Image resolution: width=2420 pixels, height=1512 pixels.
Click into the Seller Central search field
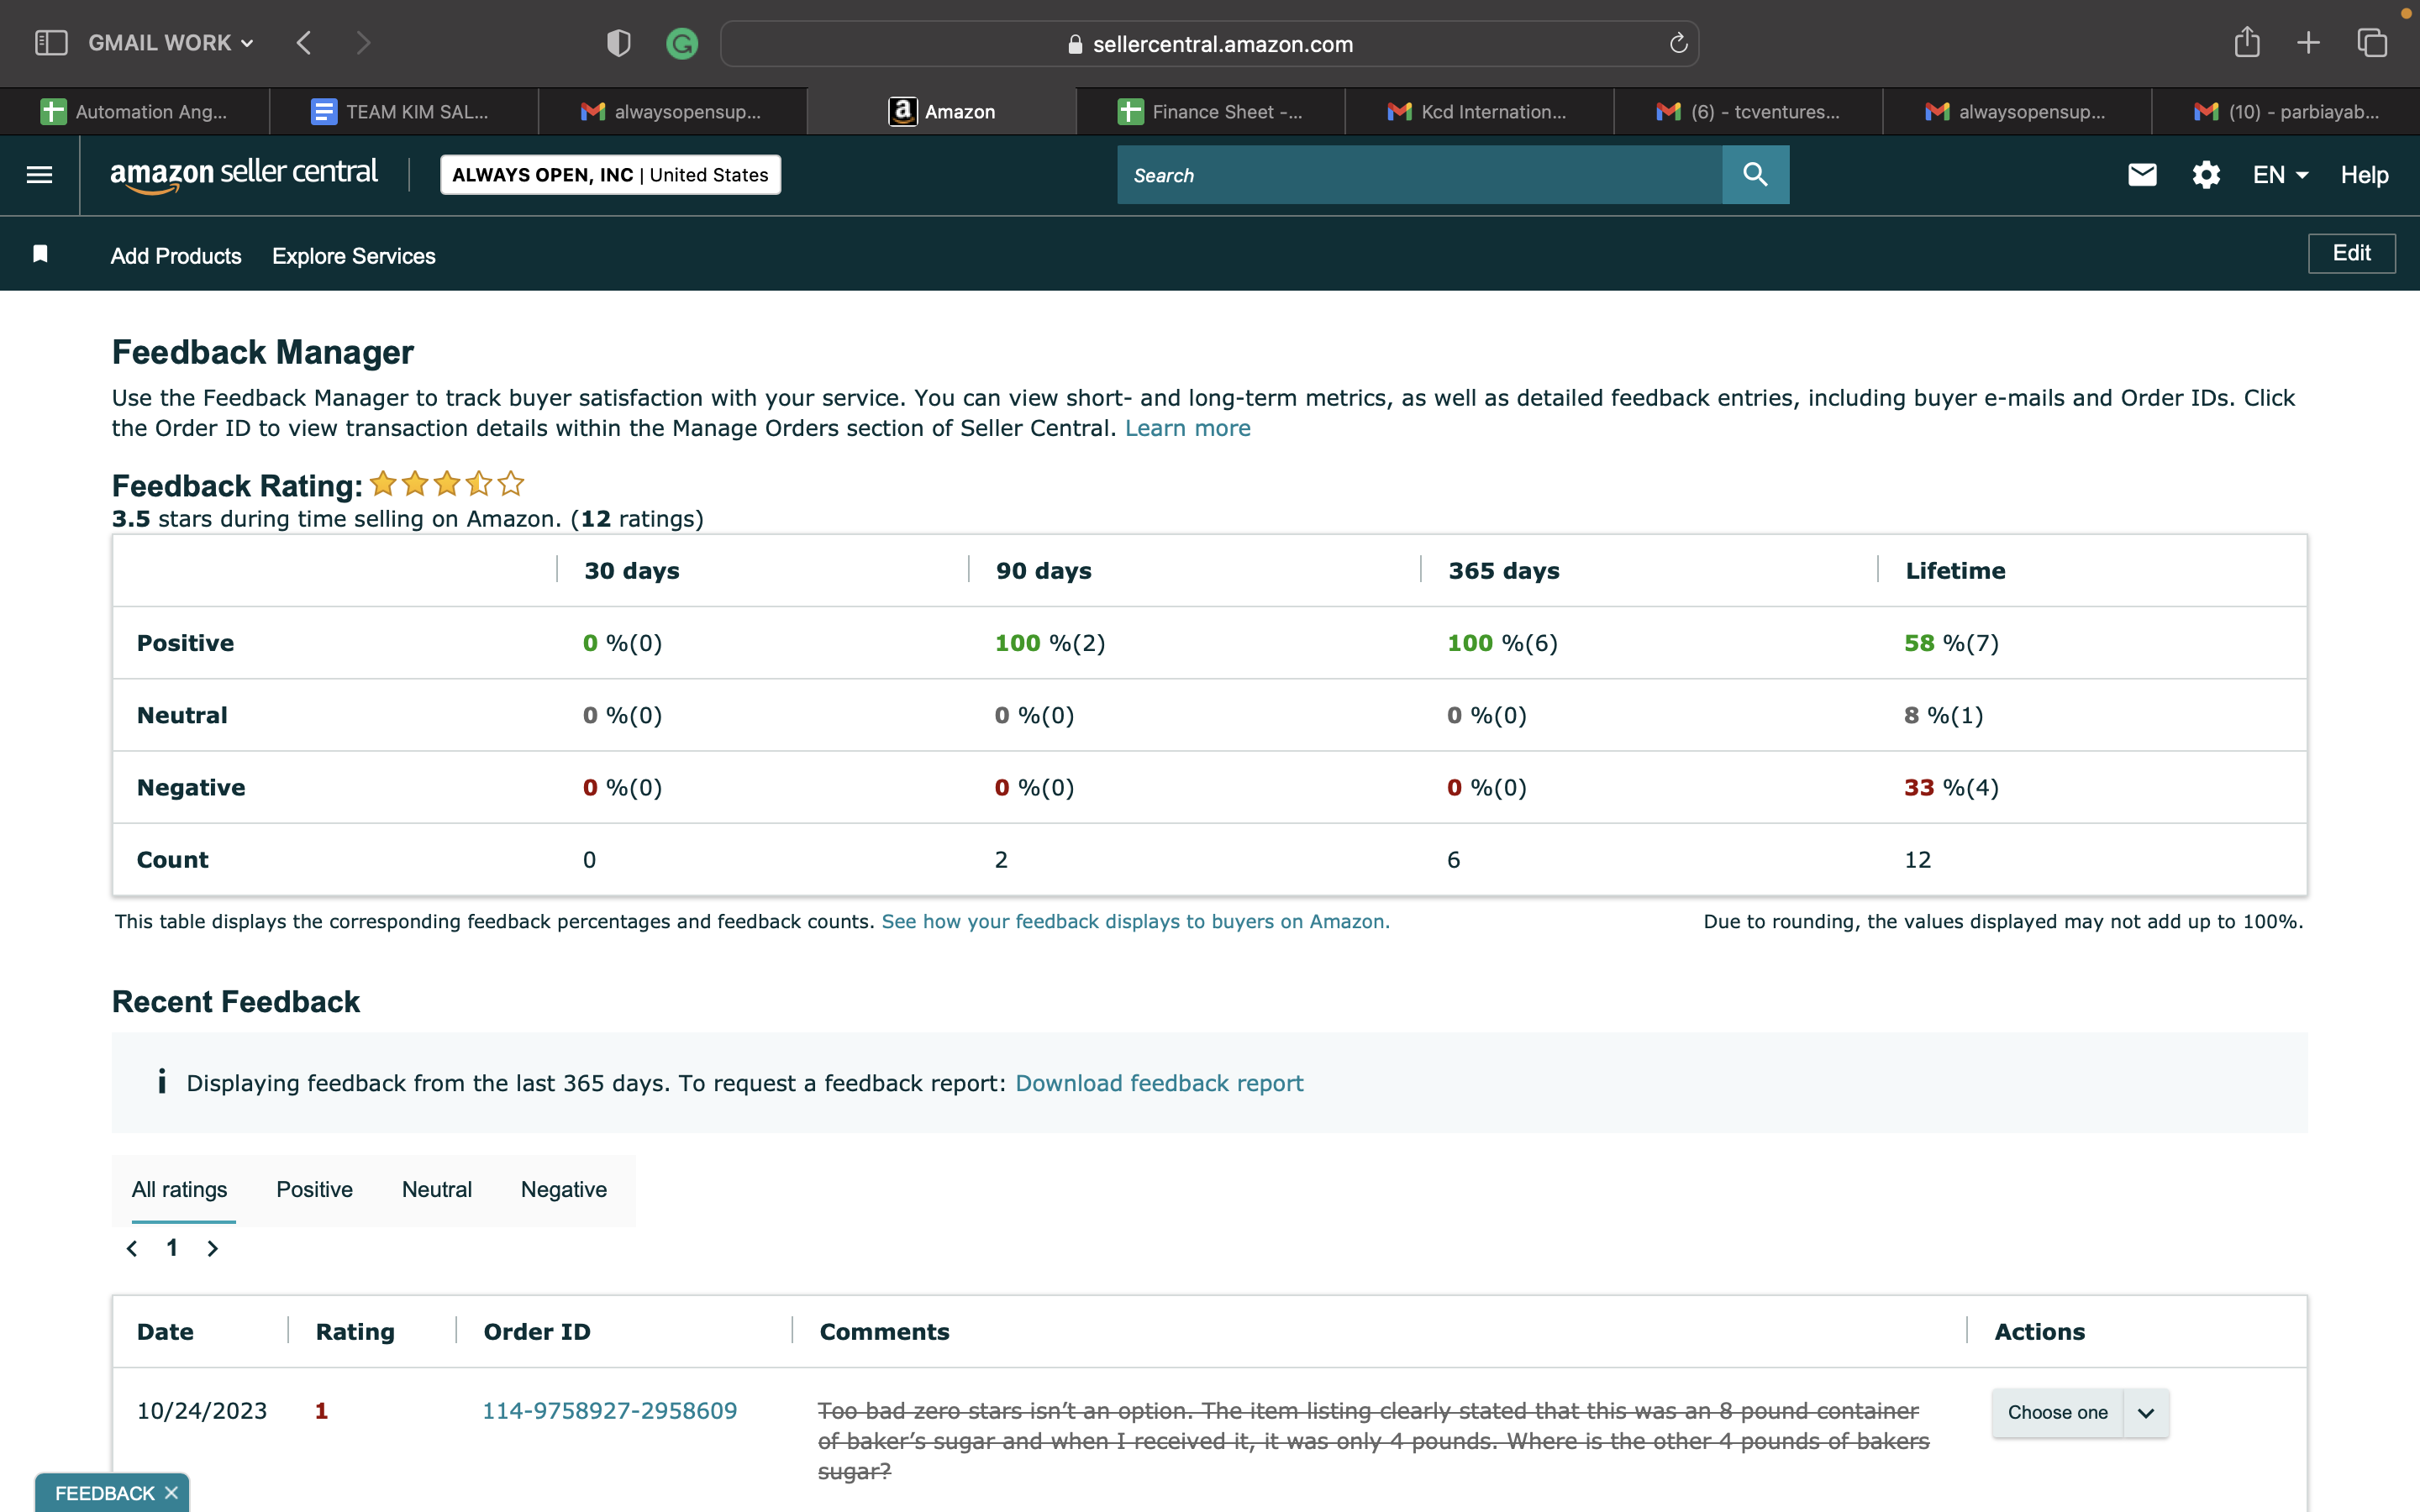1419,175
